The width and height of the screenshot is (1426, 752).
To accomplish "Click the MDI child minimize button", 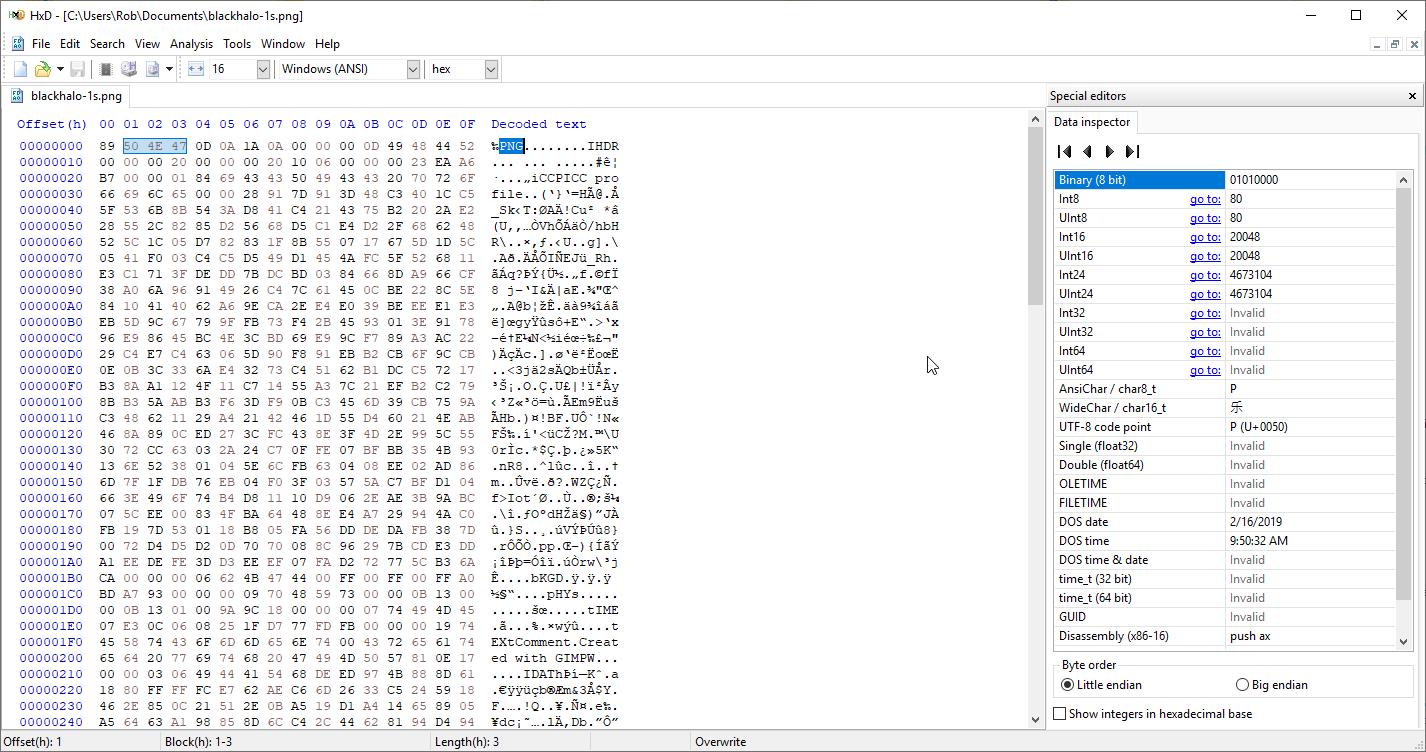I will point(1378,44).
